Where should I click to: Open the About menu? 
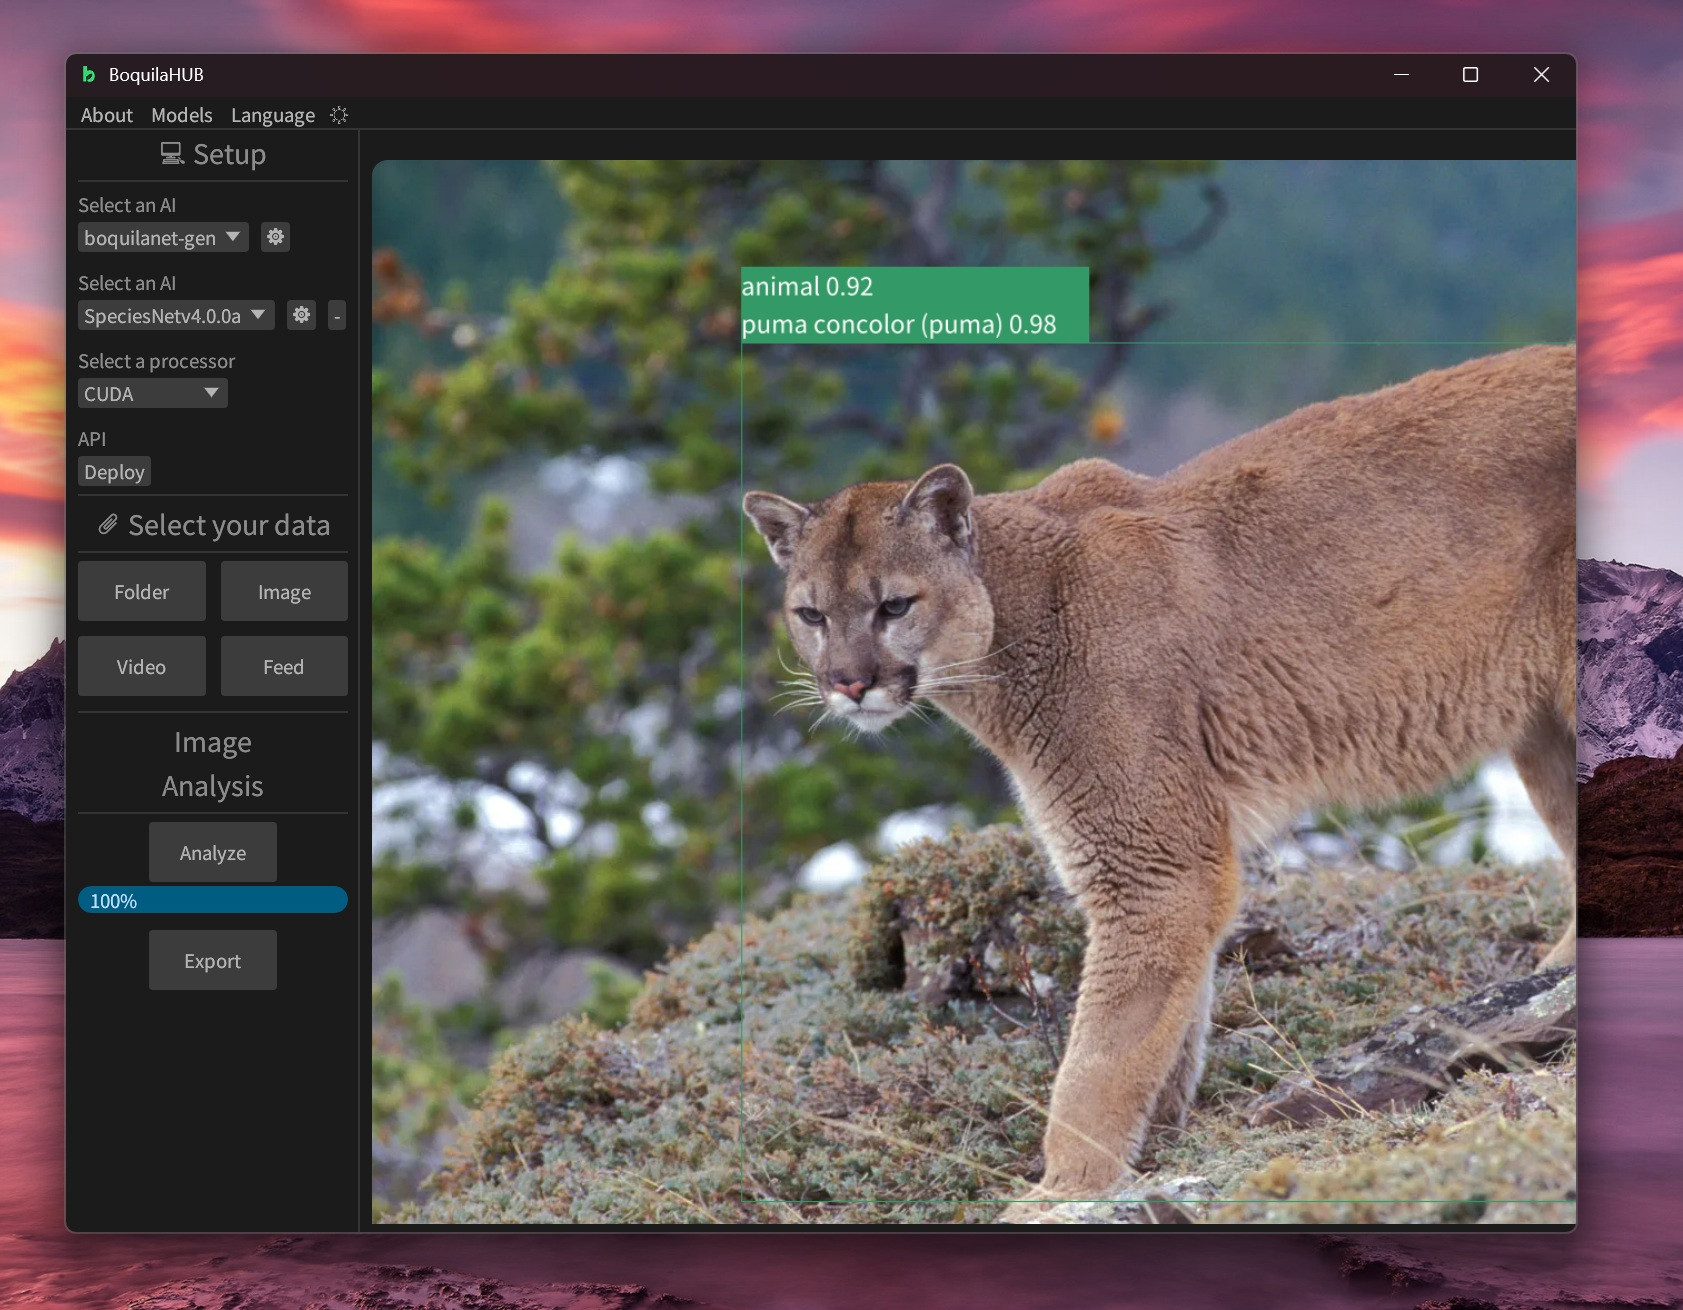106,115
